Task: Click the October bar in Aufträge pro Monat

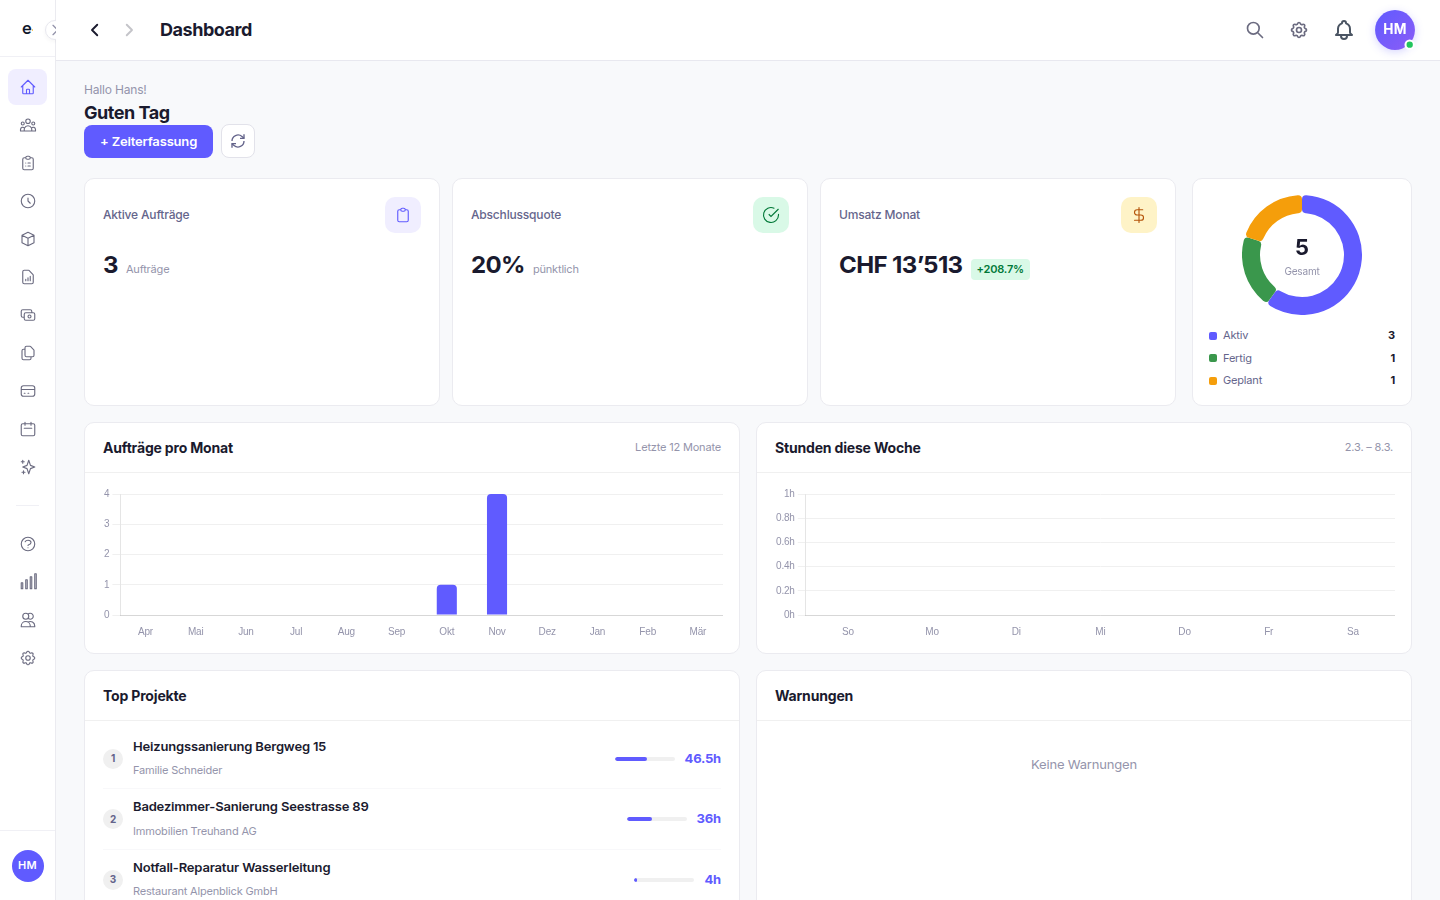Action: tap(447, 600)
